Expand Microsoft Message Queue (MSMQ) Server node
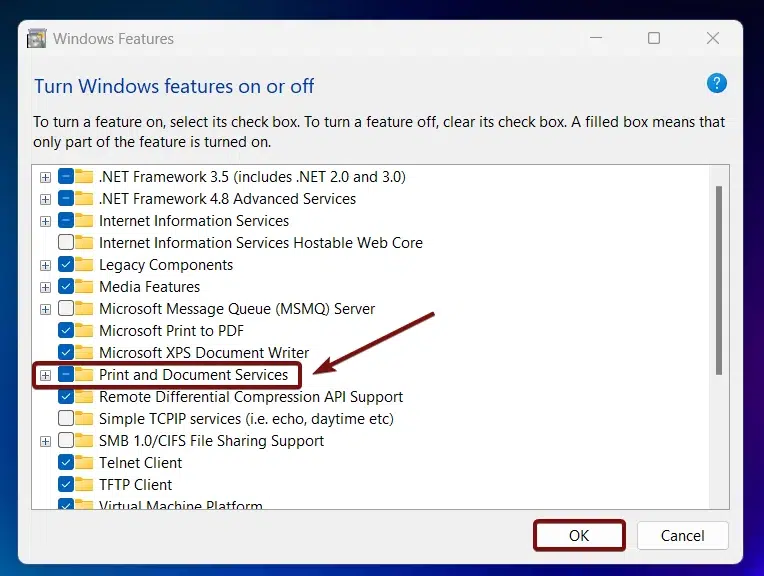The height and width of the screenshot is (576, 764). pyautogui.click(x=45, y=309)
